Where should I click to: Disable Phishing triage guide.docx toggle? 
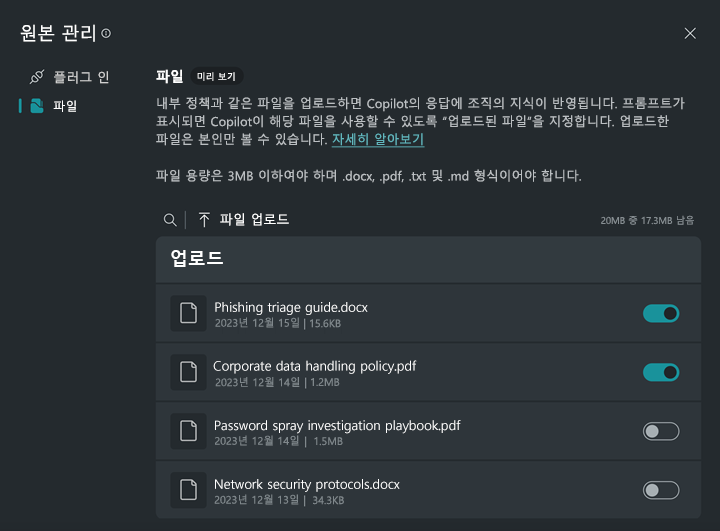[661, 314]
